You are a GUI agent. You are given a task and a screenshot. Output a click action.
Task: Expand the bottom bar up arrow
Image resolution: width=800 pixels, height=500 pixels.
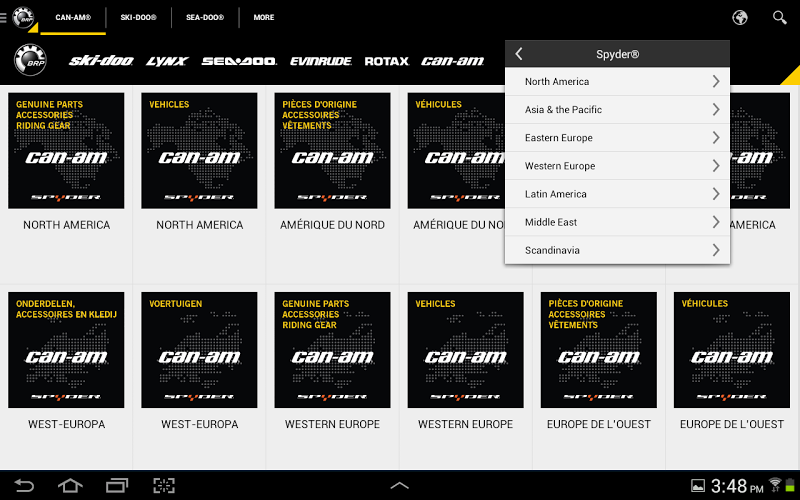coord(399,486)
